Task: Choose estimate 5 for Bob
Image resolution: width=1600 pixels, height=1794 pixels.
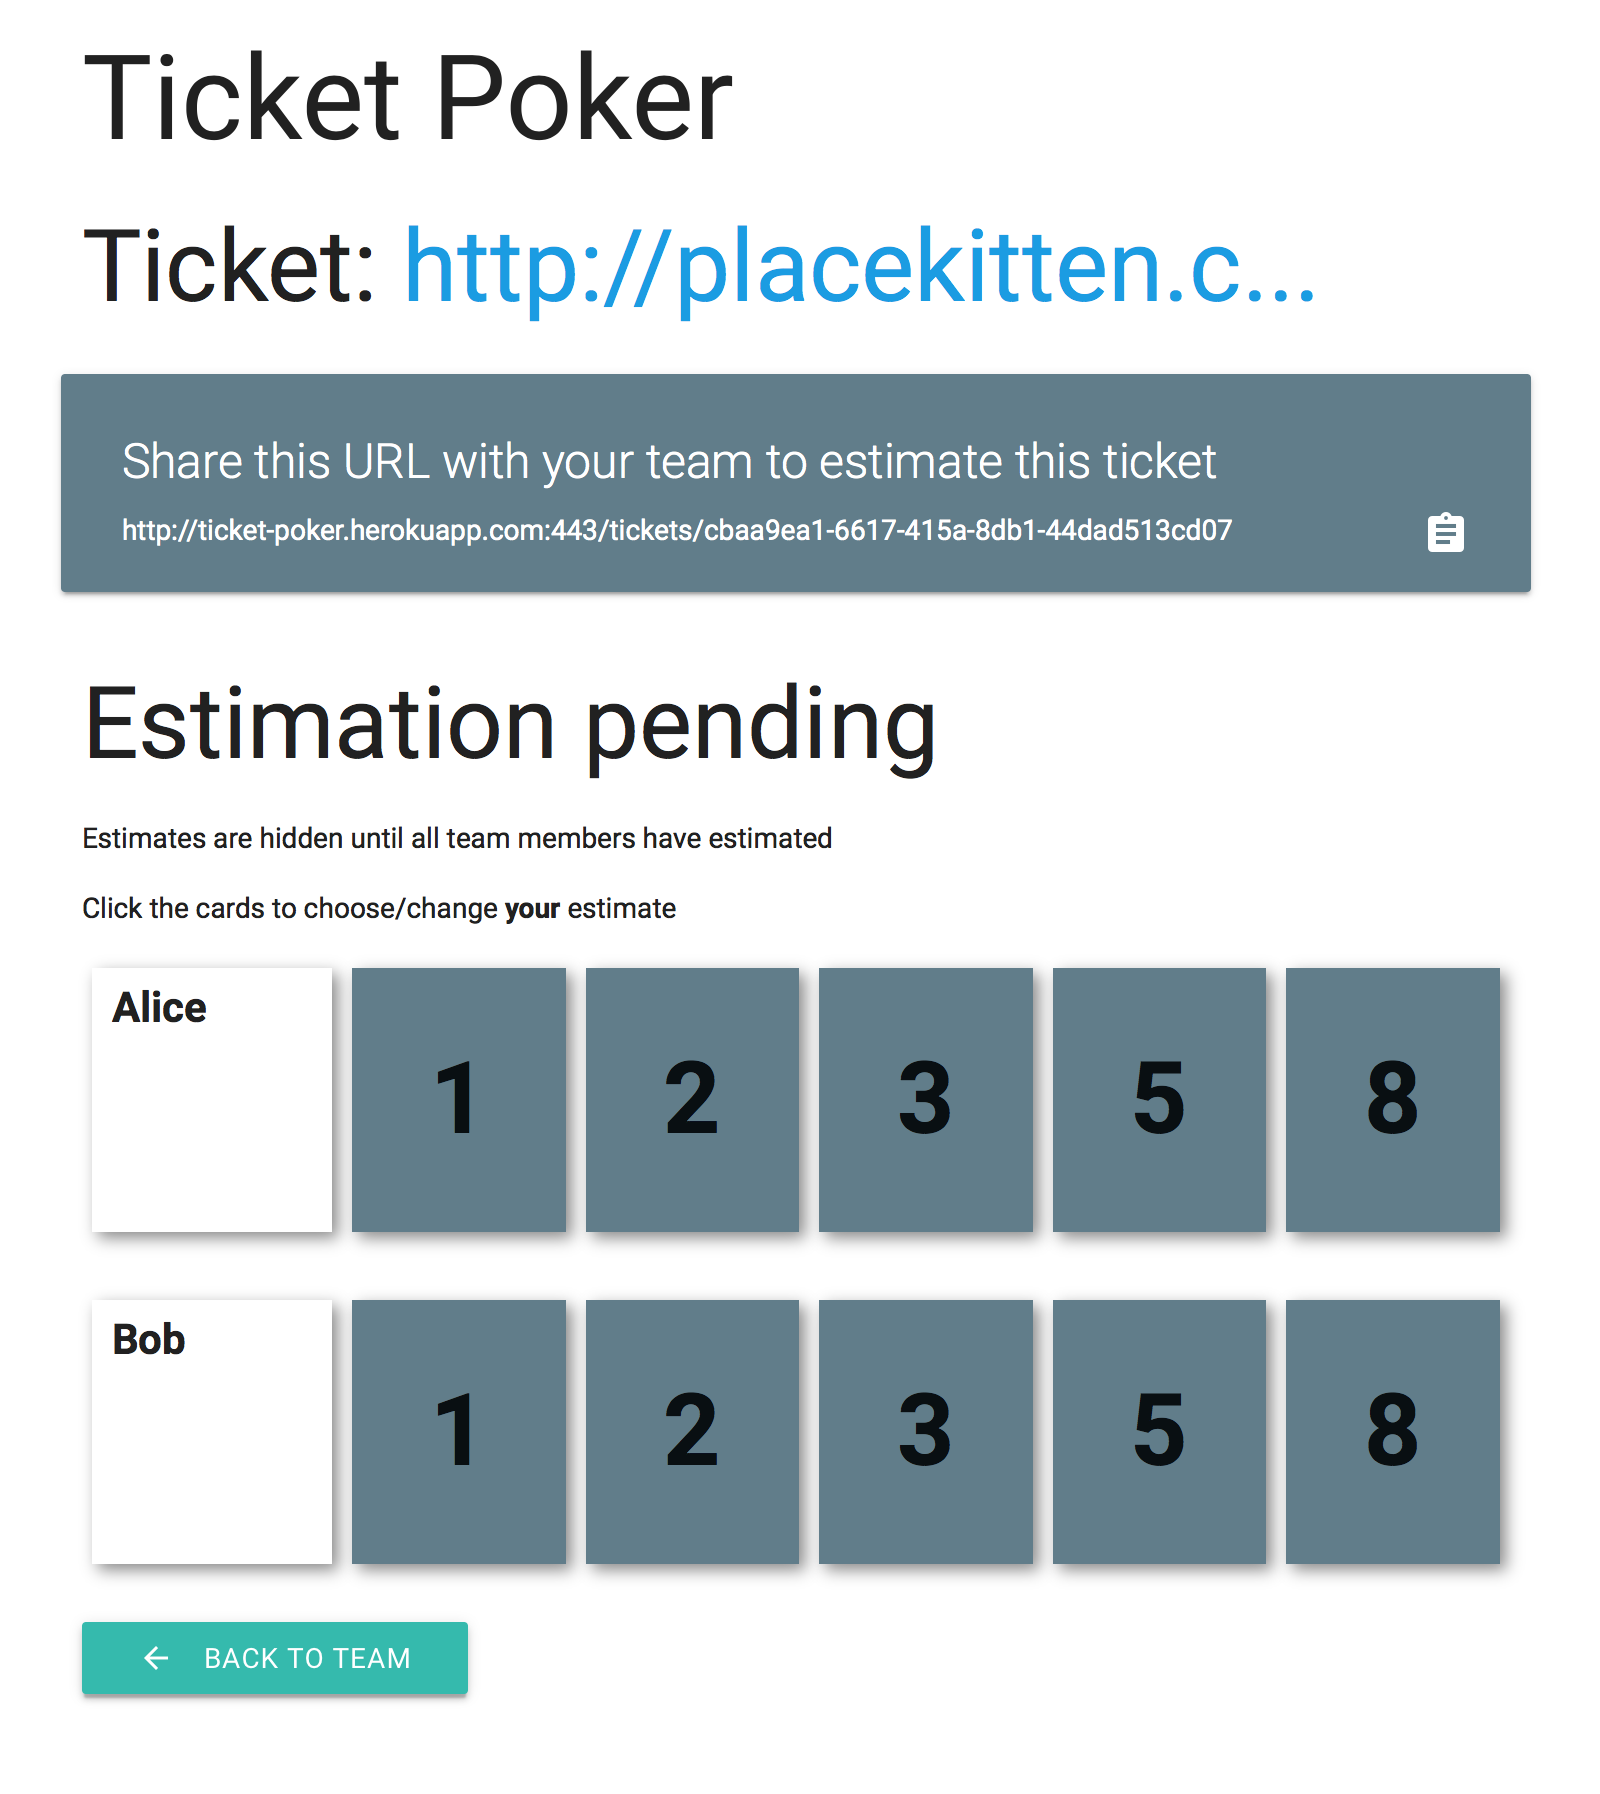Action: click(x=1159, y=1431)
